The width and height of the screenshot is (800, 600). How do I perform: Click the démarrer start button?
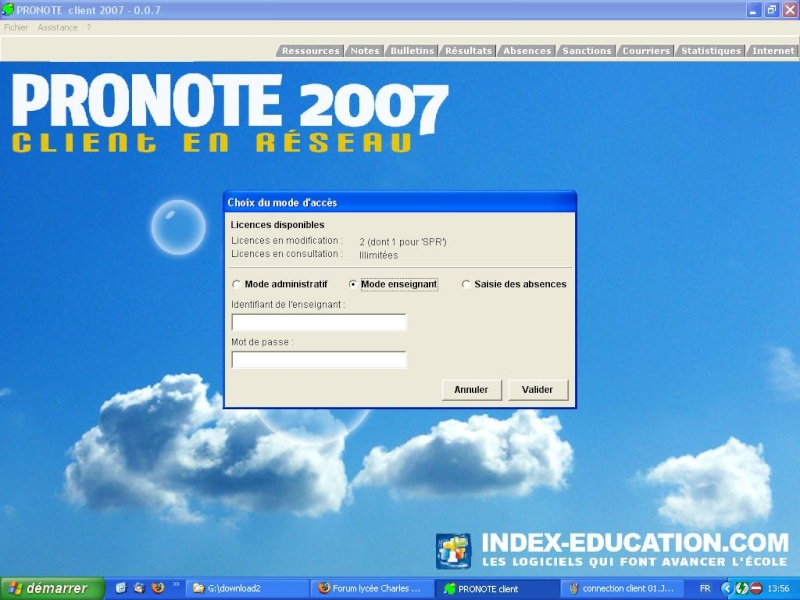click(x=52, y=588)
